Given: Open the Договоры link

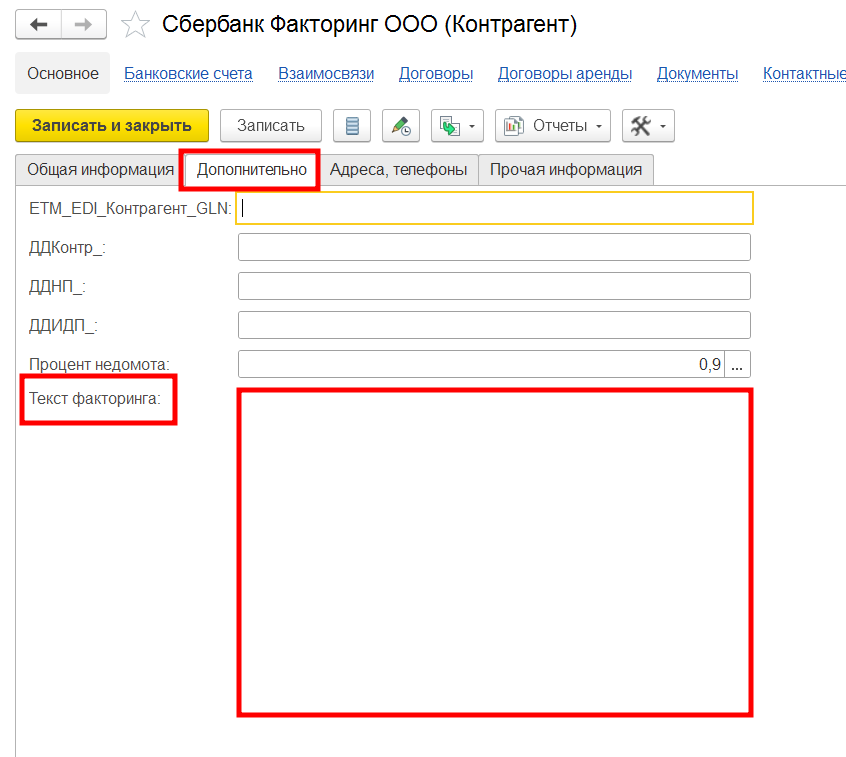Looking at the screenshot, I should (x=436, y=73).
